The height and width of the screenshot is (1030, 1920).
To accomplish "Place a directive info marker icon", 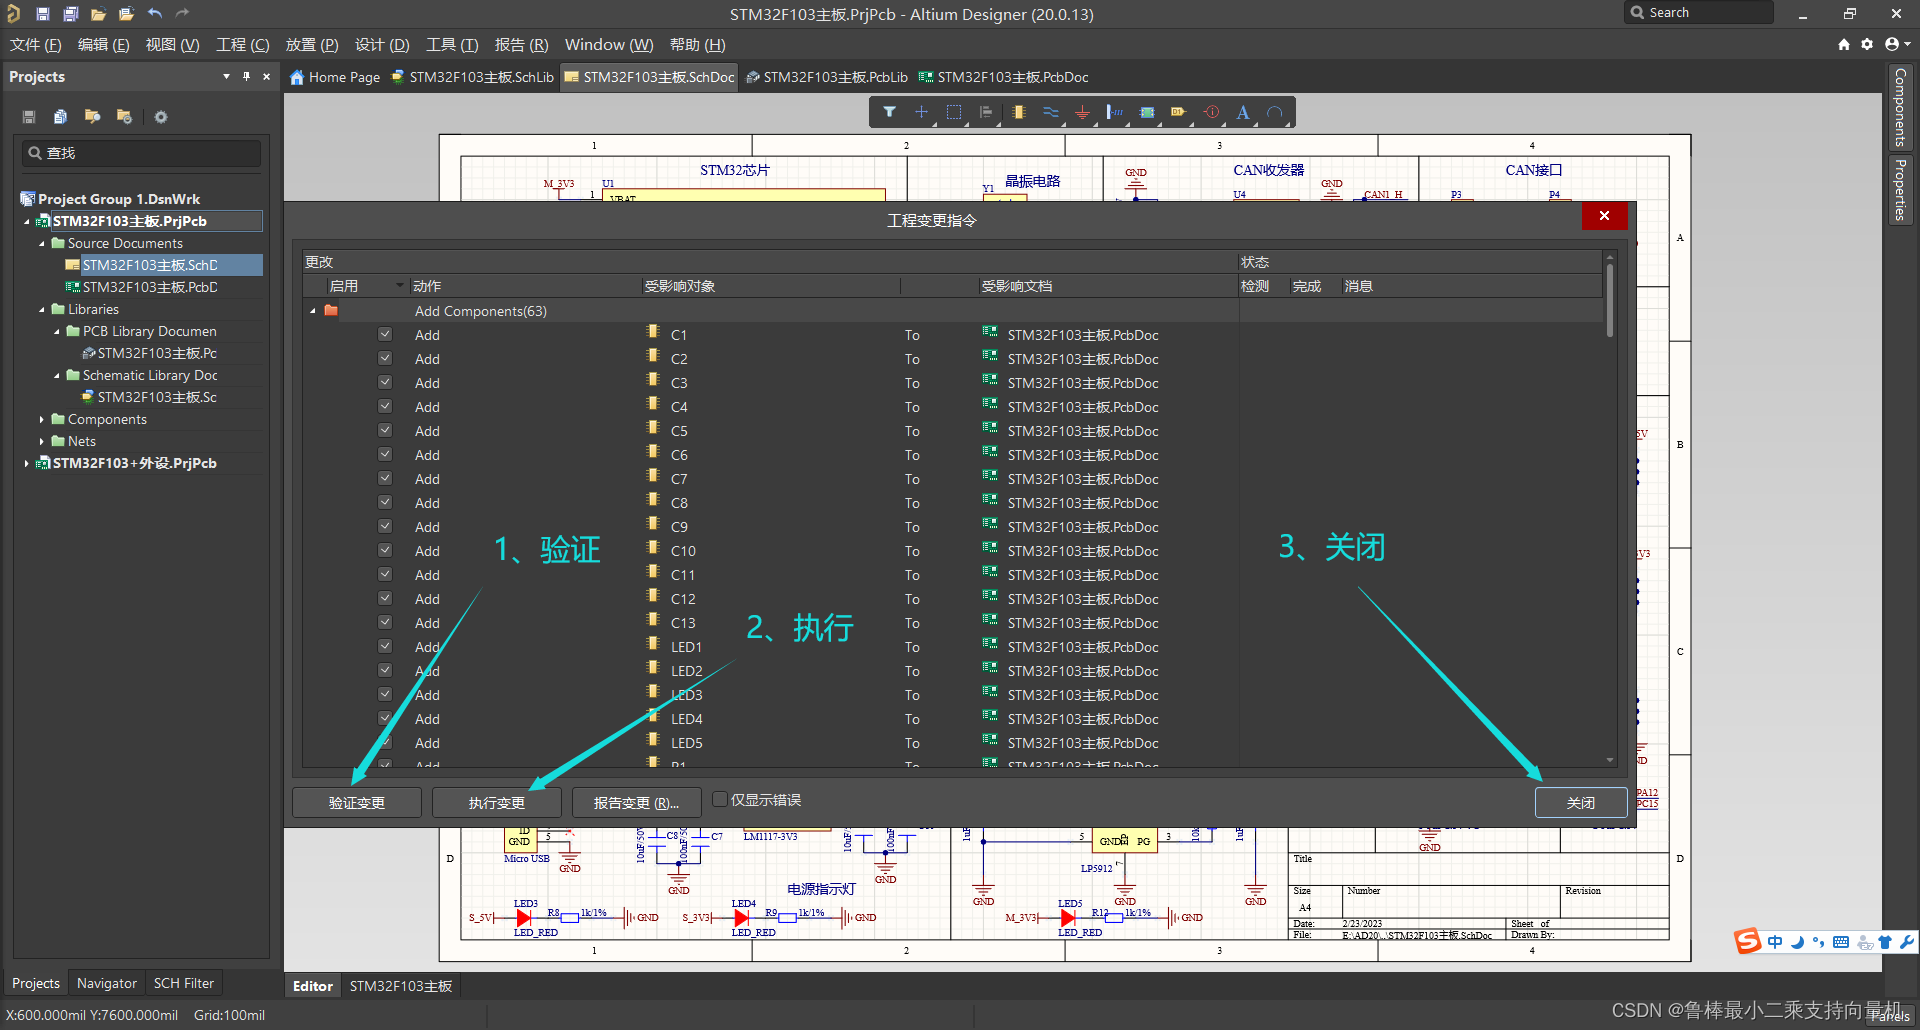I will [1211, 112].
